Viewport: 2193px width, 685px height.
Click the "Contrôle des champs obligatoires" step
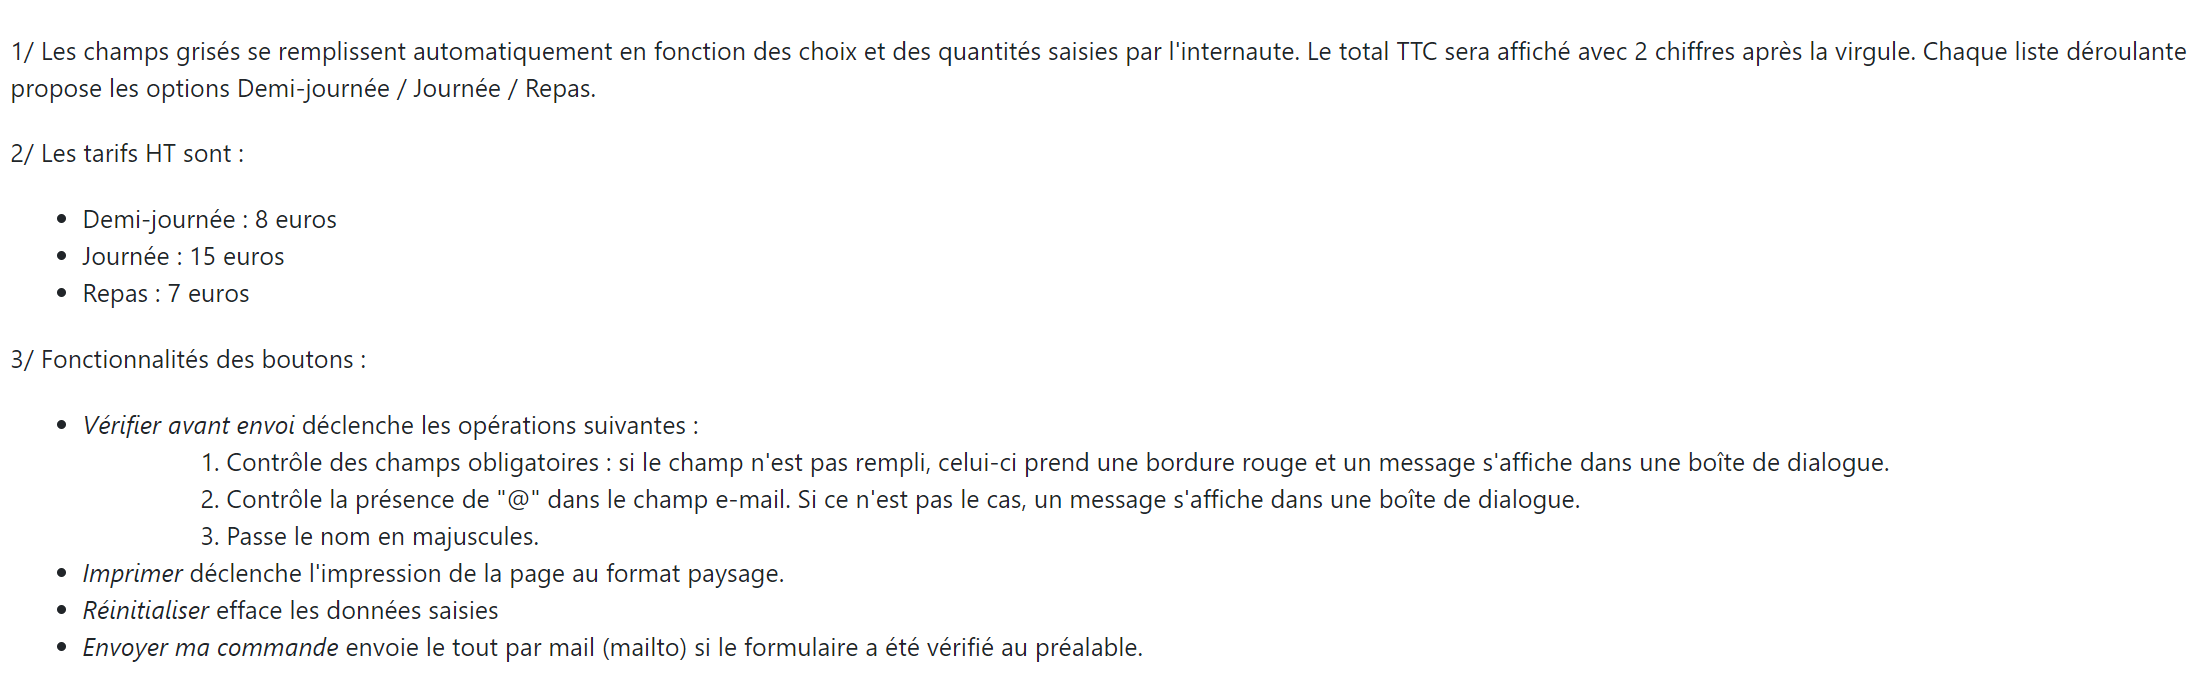pyautogui.click(x=412, y=463)
